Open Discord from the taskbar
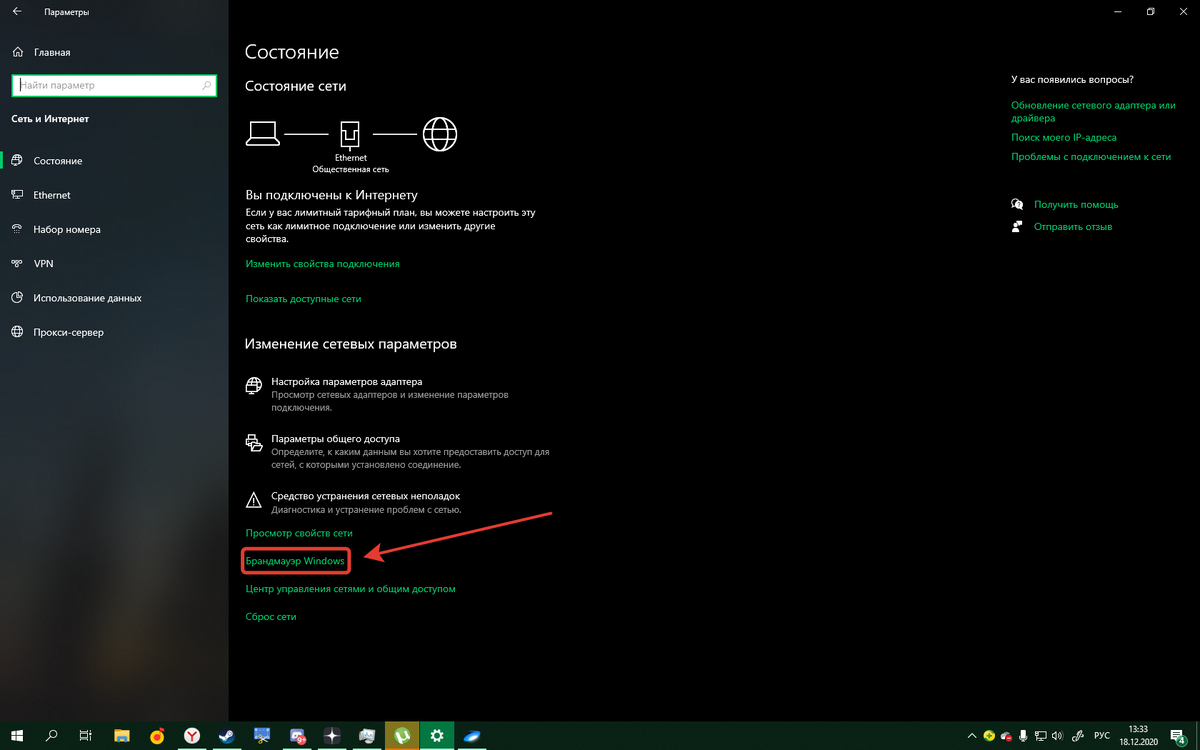Image resolution: width=1200 pixels, height=750 pixels. point(297,735)
